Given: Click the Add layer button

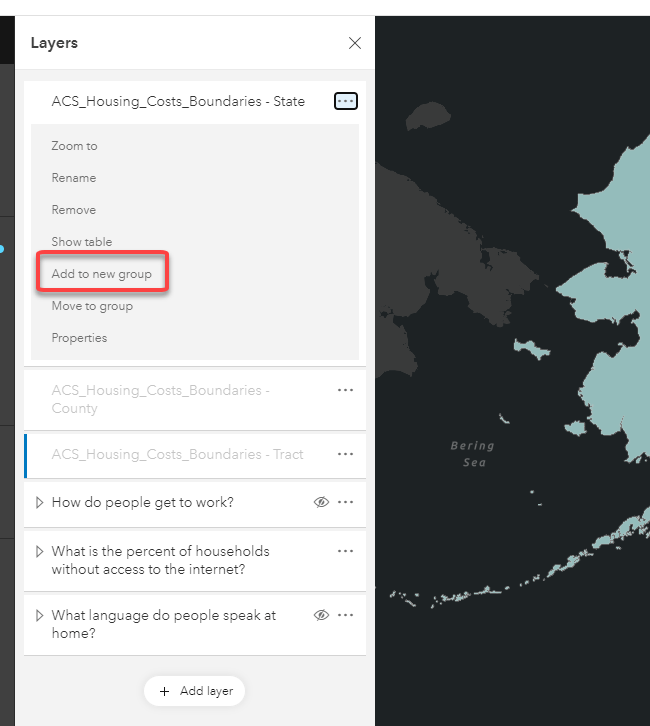Looking at the screenshot, I should (x=195, y=691).
